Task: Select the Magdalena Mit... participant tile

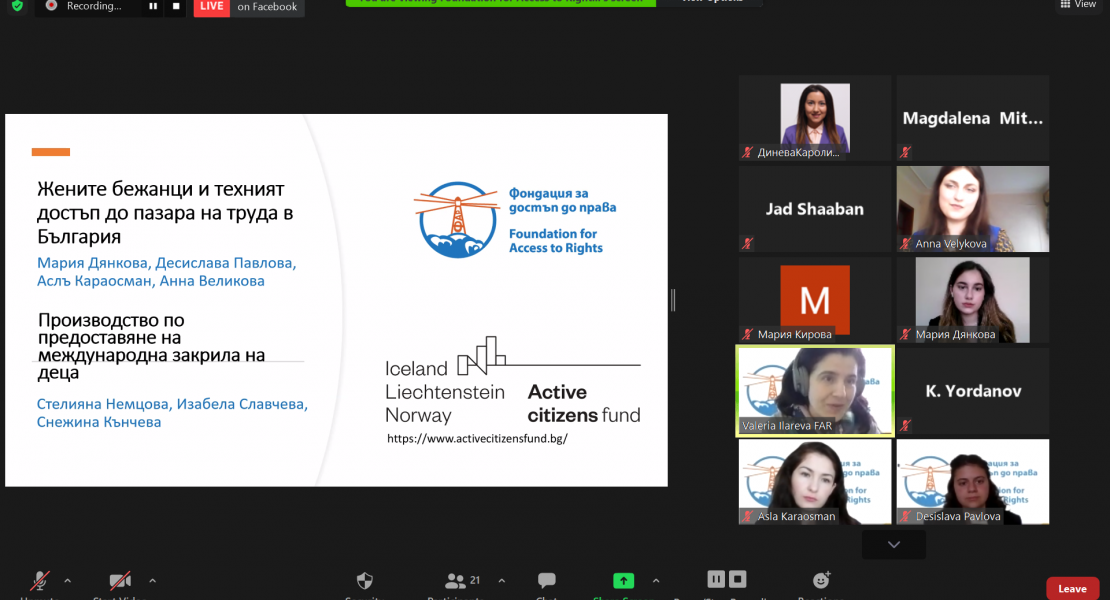Action: pos(973,118)
